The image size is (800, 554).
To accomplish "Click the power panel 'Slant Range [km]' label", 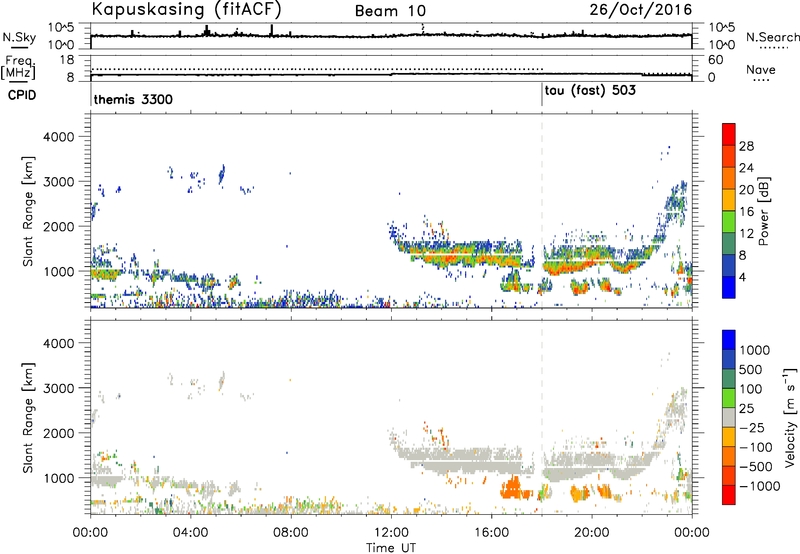I will [28, 211].
